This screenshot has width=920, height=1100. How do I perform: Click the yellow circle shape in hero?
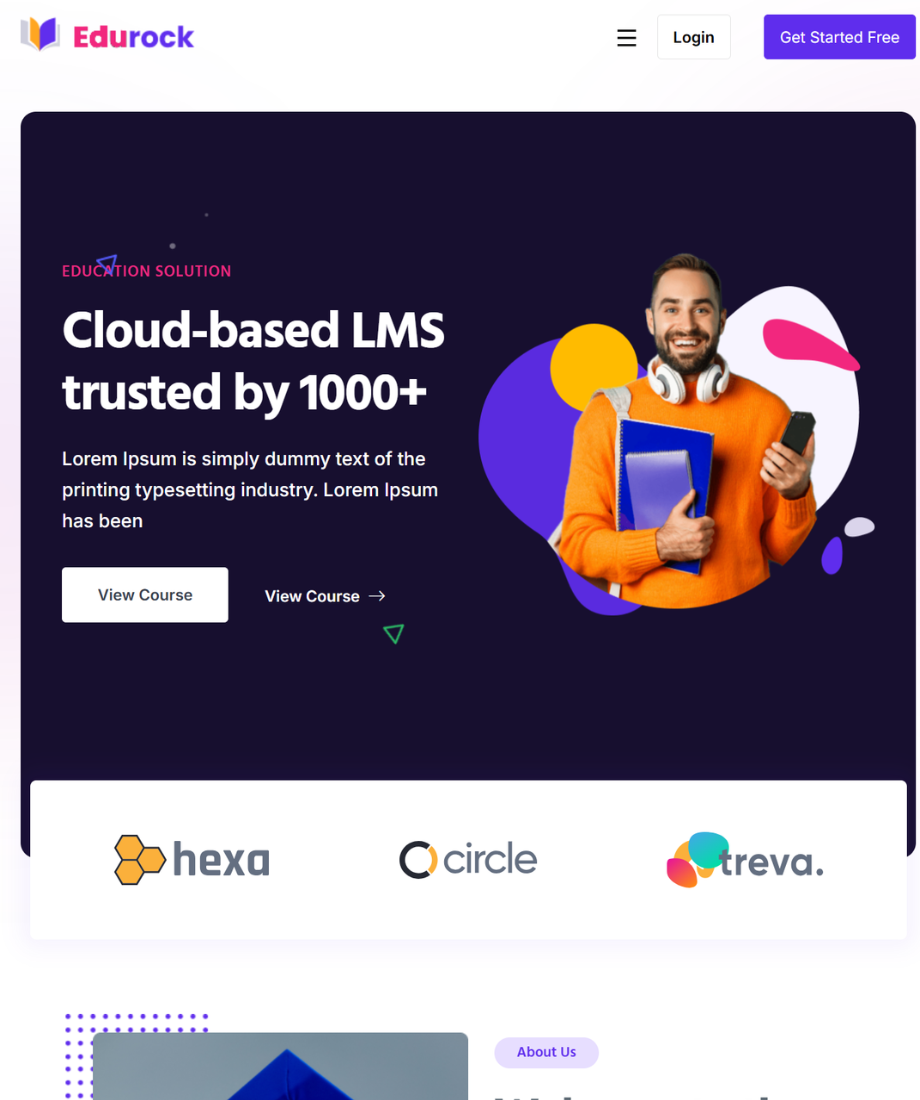pyautogui.click(x=594, y=367)
